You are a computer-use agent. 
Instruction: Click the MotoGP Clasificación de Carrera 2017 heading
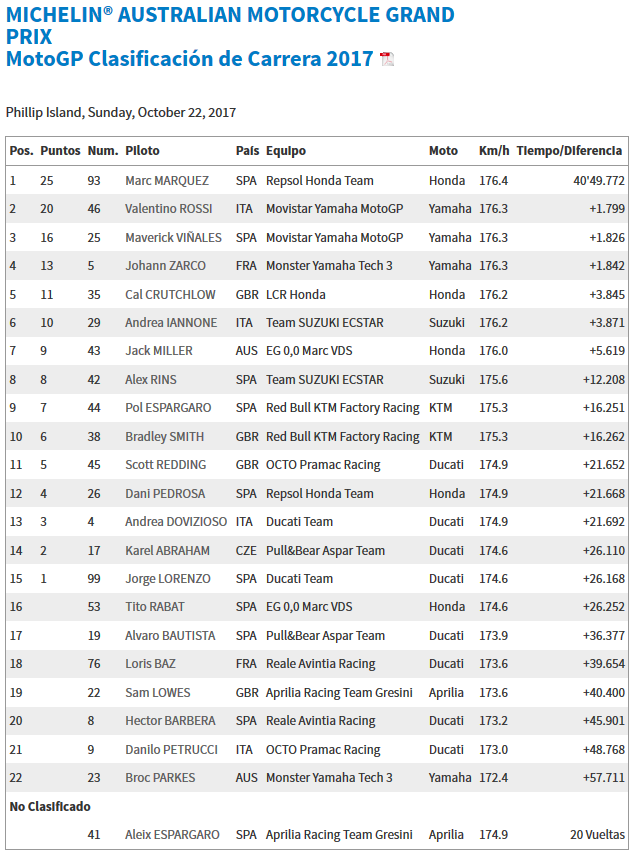[x=189, y=58]
